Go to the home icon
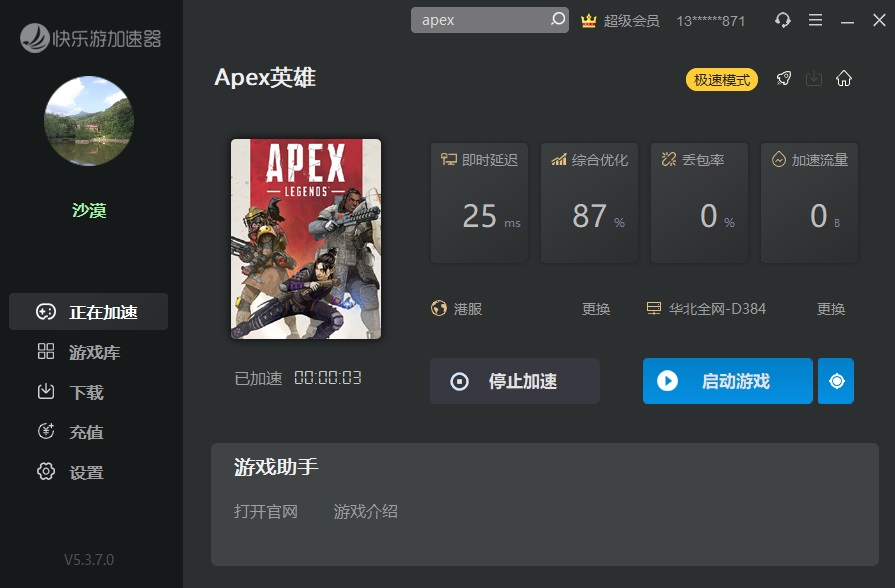Viewport: 895px width, 588px height. tap(844, 78)
